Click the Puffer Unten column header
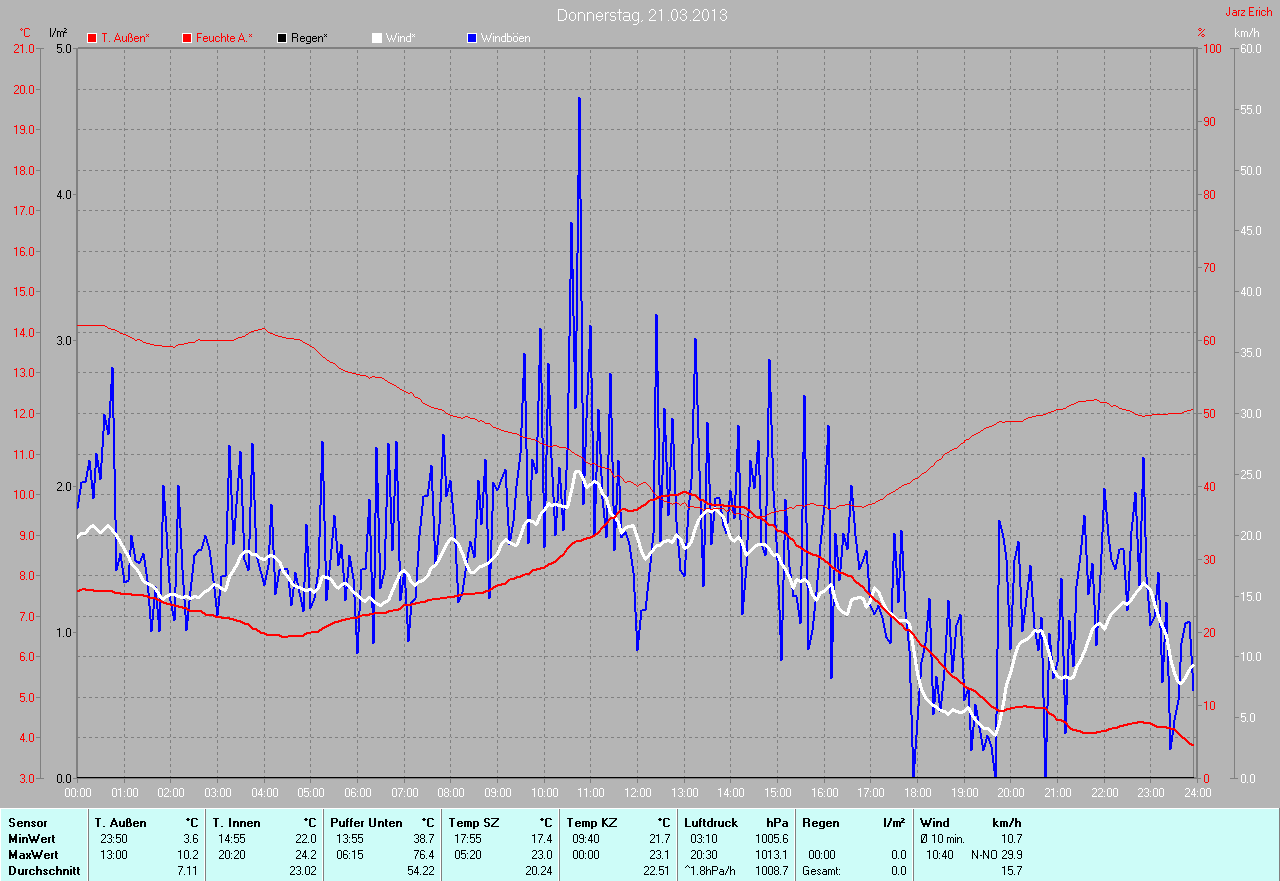Image resolution: width=1280 pixels, height=881 pixels. [x=366, y=823]
